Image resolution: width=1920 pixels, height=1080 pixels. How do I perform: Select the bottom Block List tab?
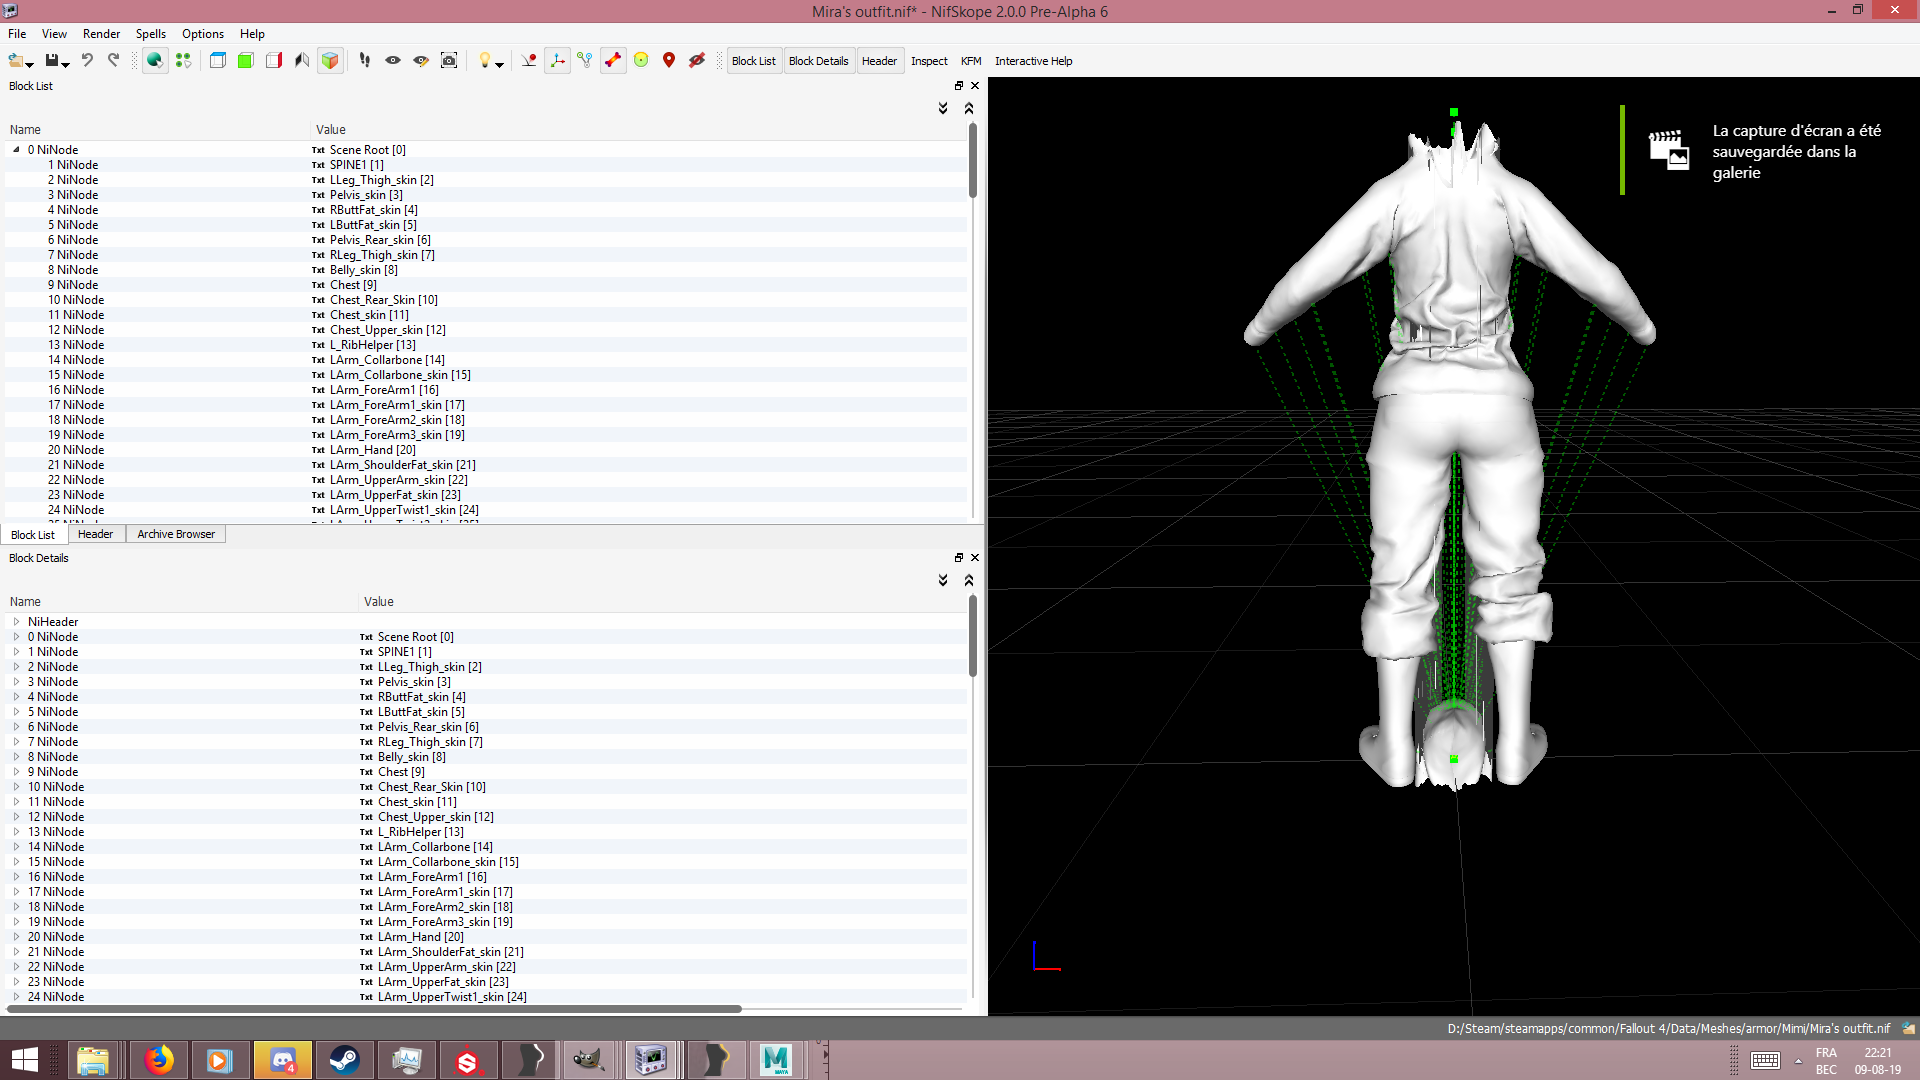click(x=33, y=535)
